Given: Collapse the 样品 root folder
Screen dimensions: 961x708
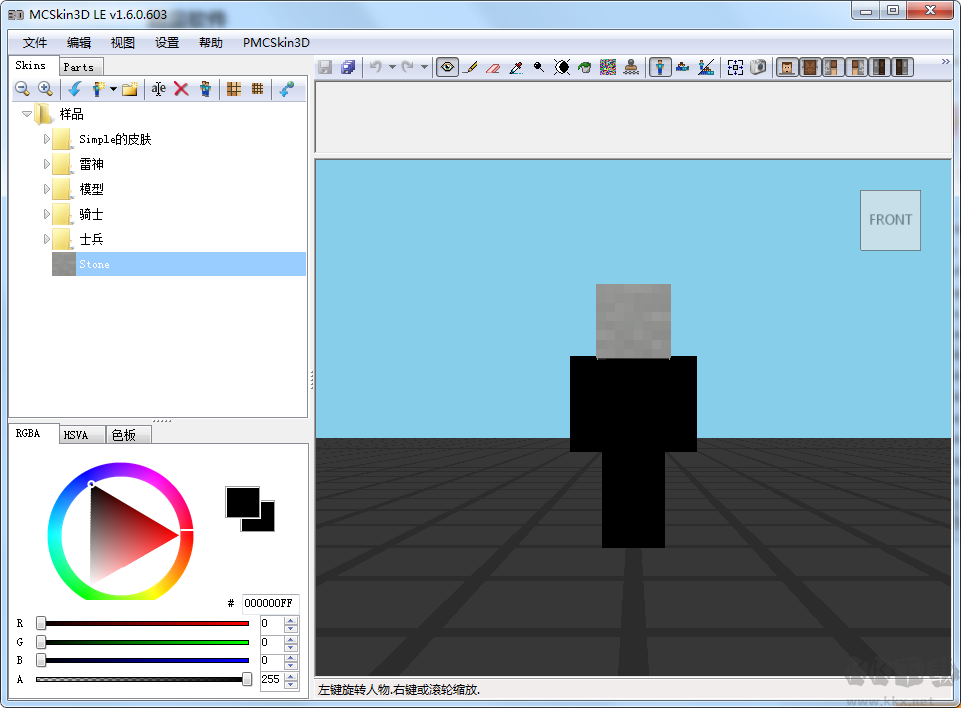Looking at the screenshot, I should point(27,114).
